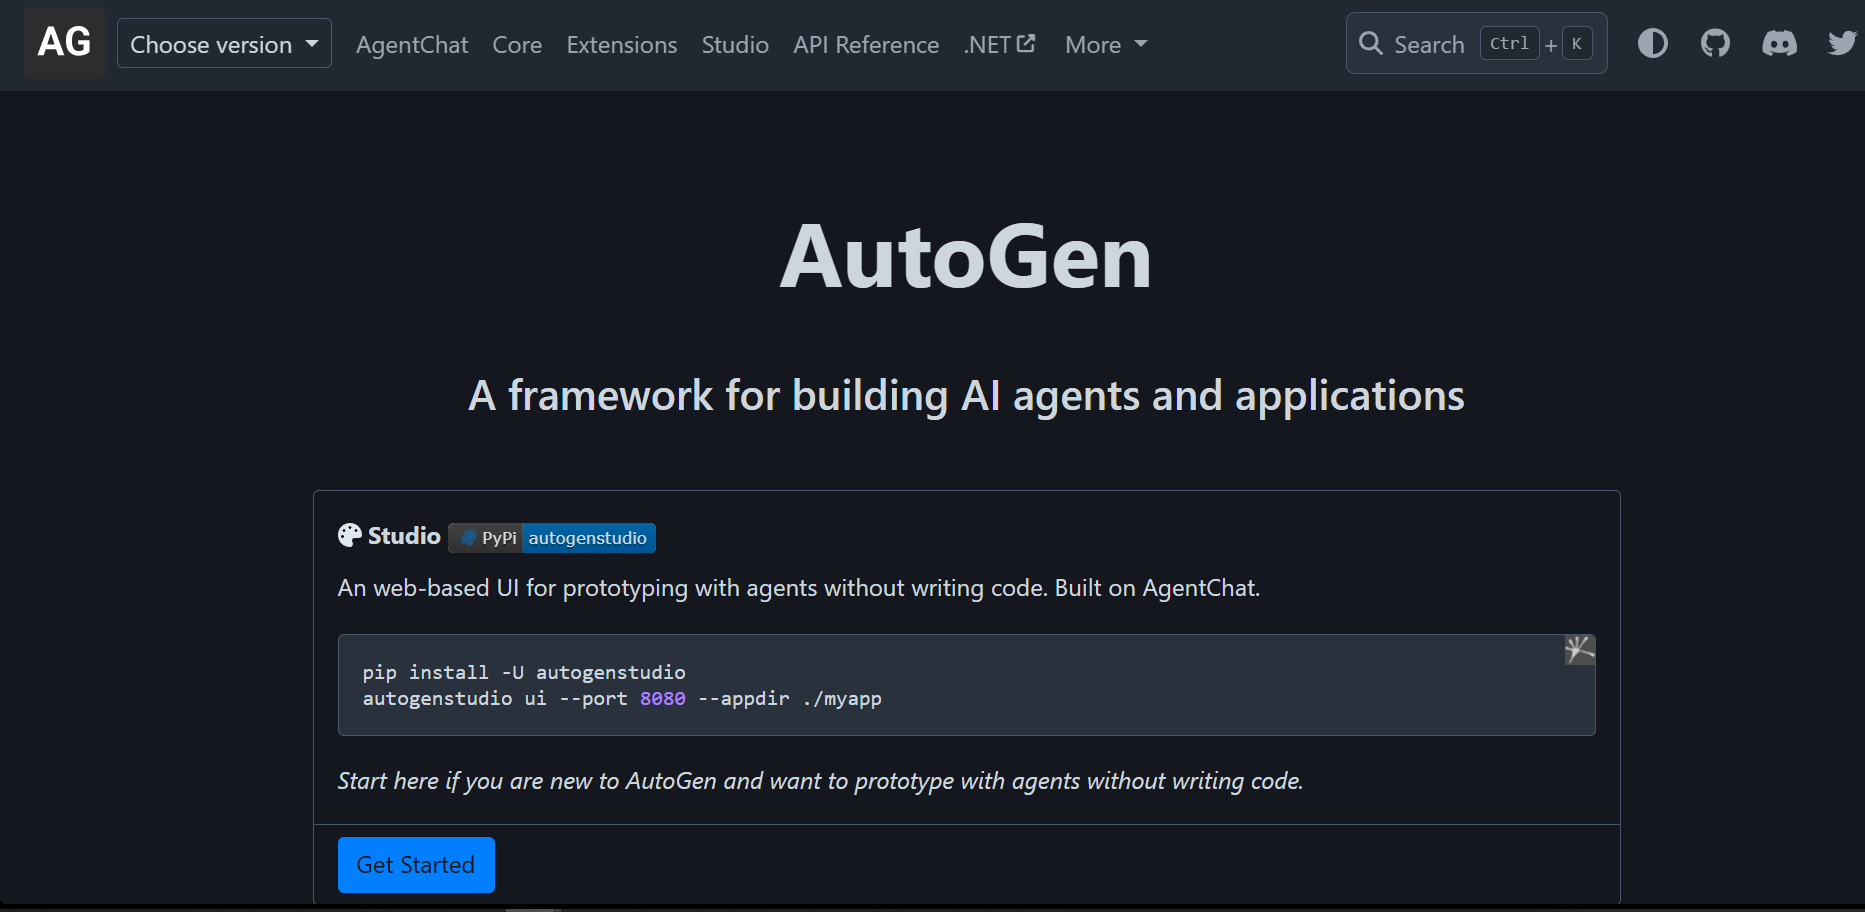Click the Studio palette icon

point(350,536)
